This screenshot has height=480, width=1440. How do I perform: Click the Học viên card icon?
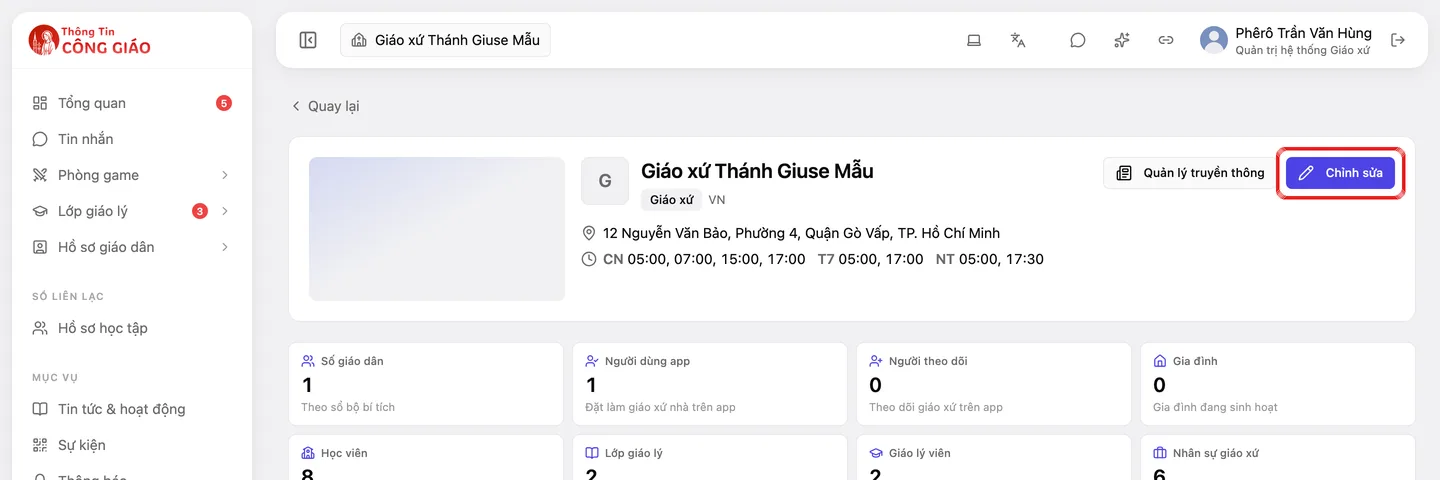(308, 453)
